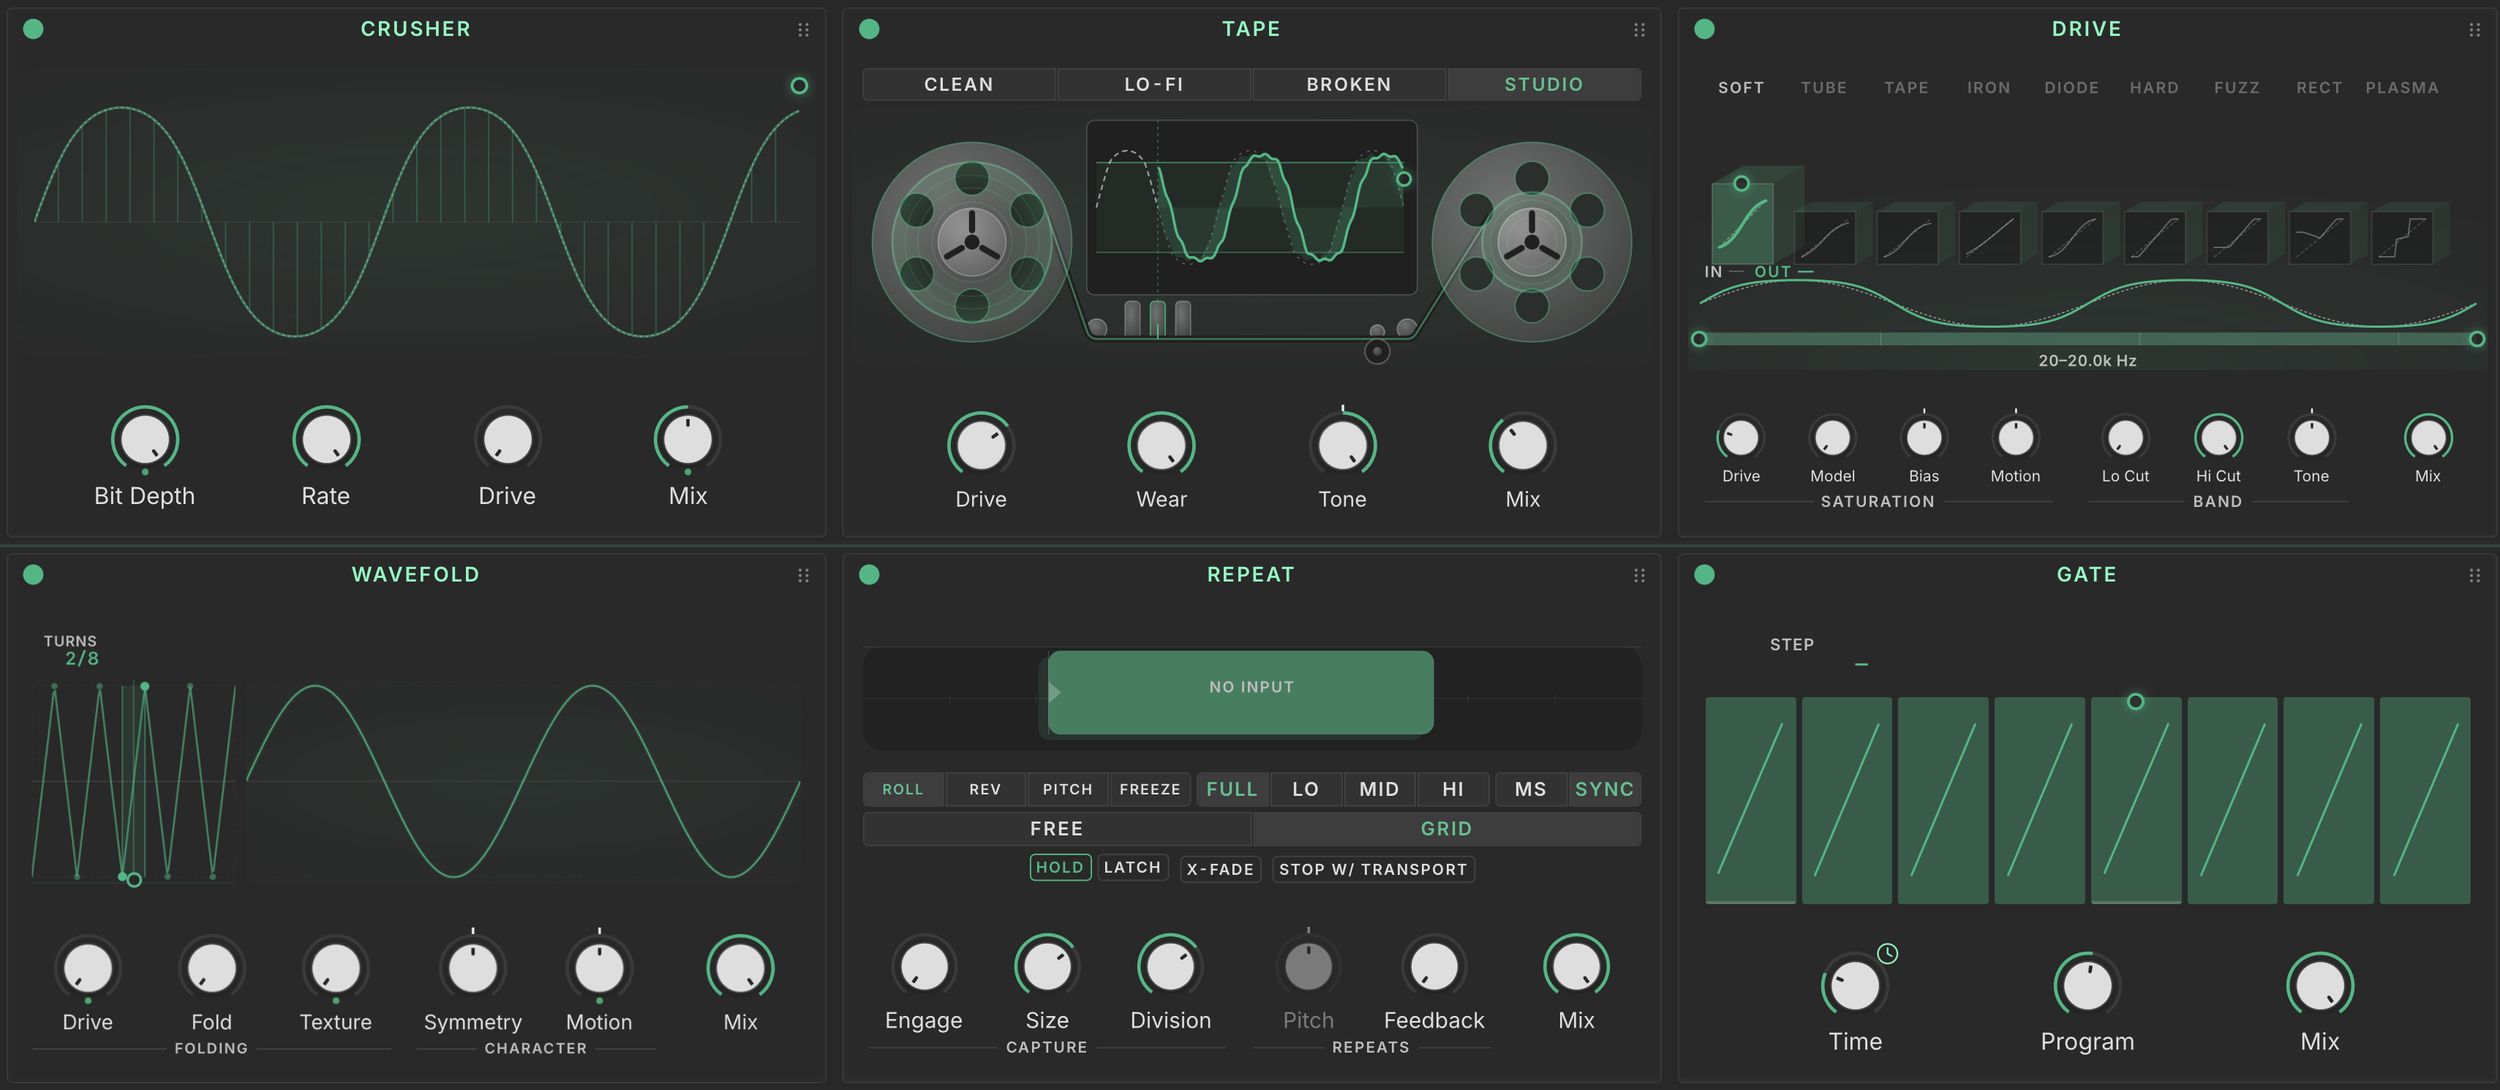
Task: Select HARD drive type label
Action: point(2154,88)
